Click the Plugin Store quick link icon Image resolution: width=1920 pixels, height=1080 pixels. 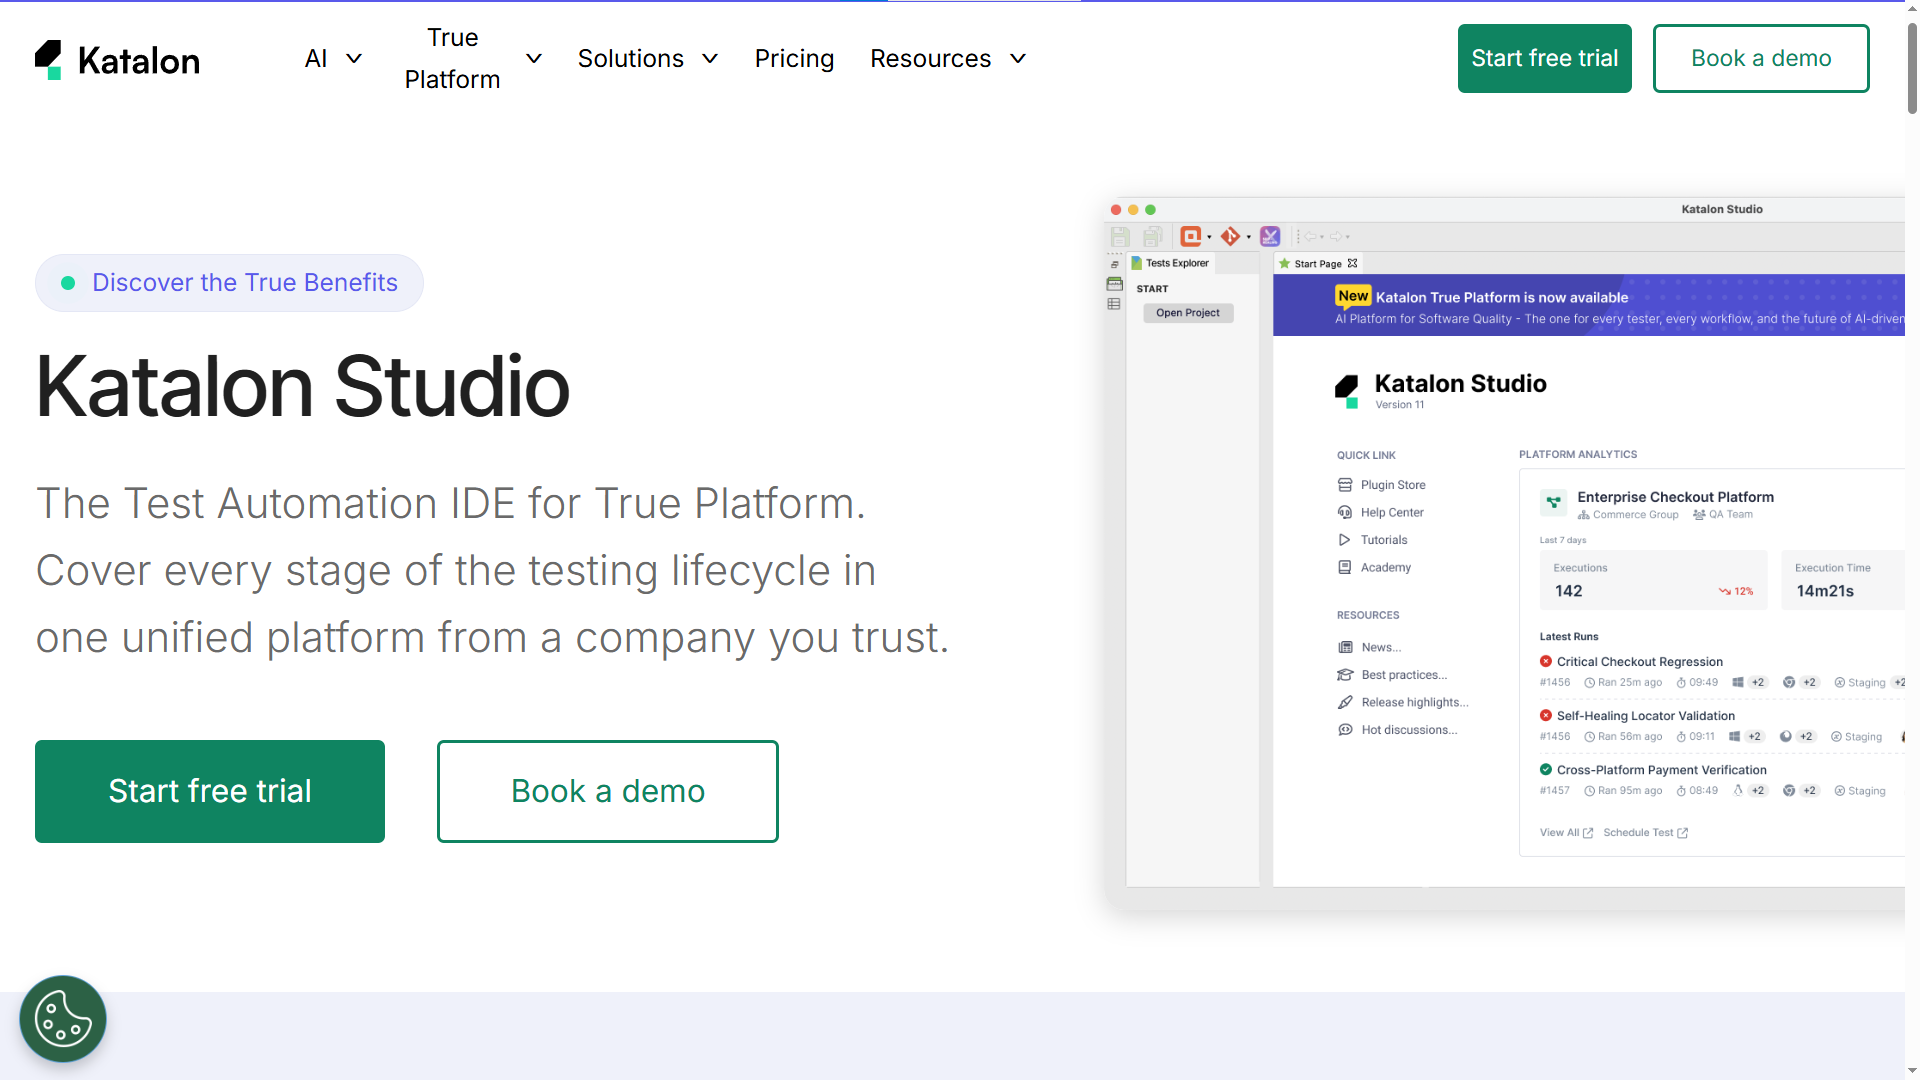(x=1345, y=485)
